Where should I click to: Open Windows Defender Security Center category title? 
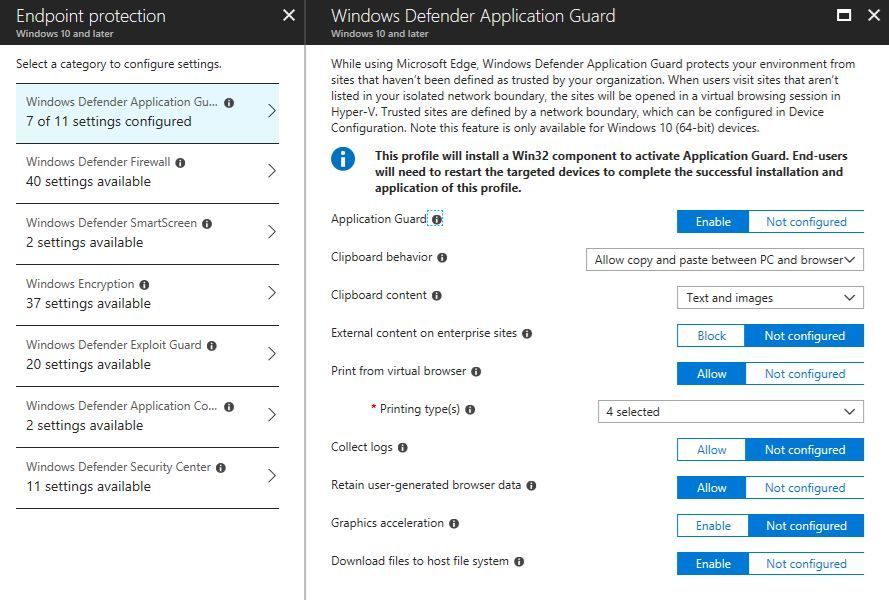pos(118,467)
